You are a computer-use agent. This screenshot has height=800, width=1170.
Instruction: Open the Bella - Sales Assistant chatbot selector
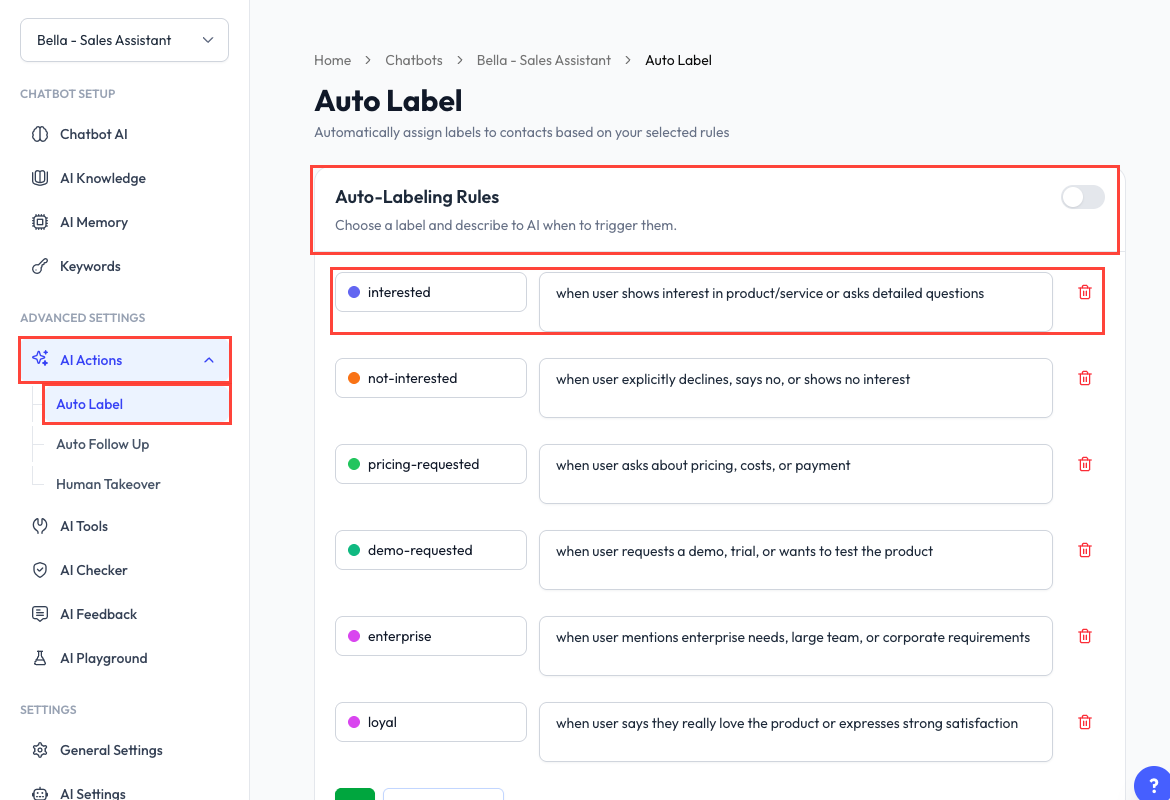(x=125, y=40)
